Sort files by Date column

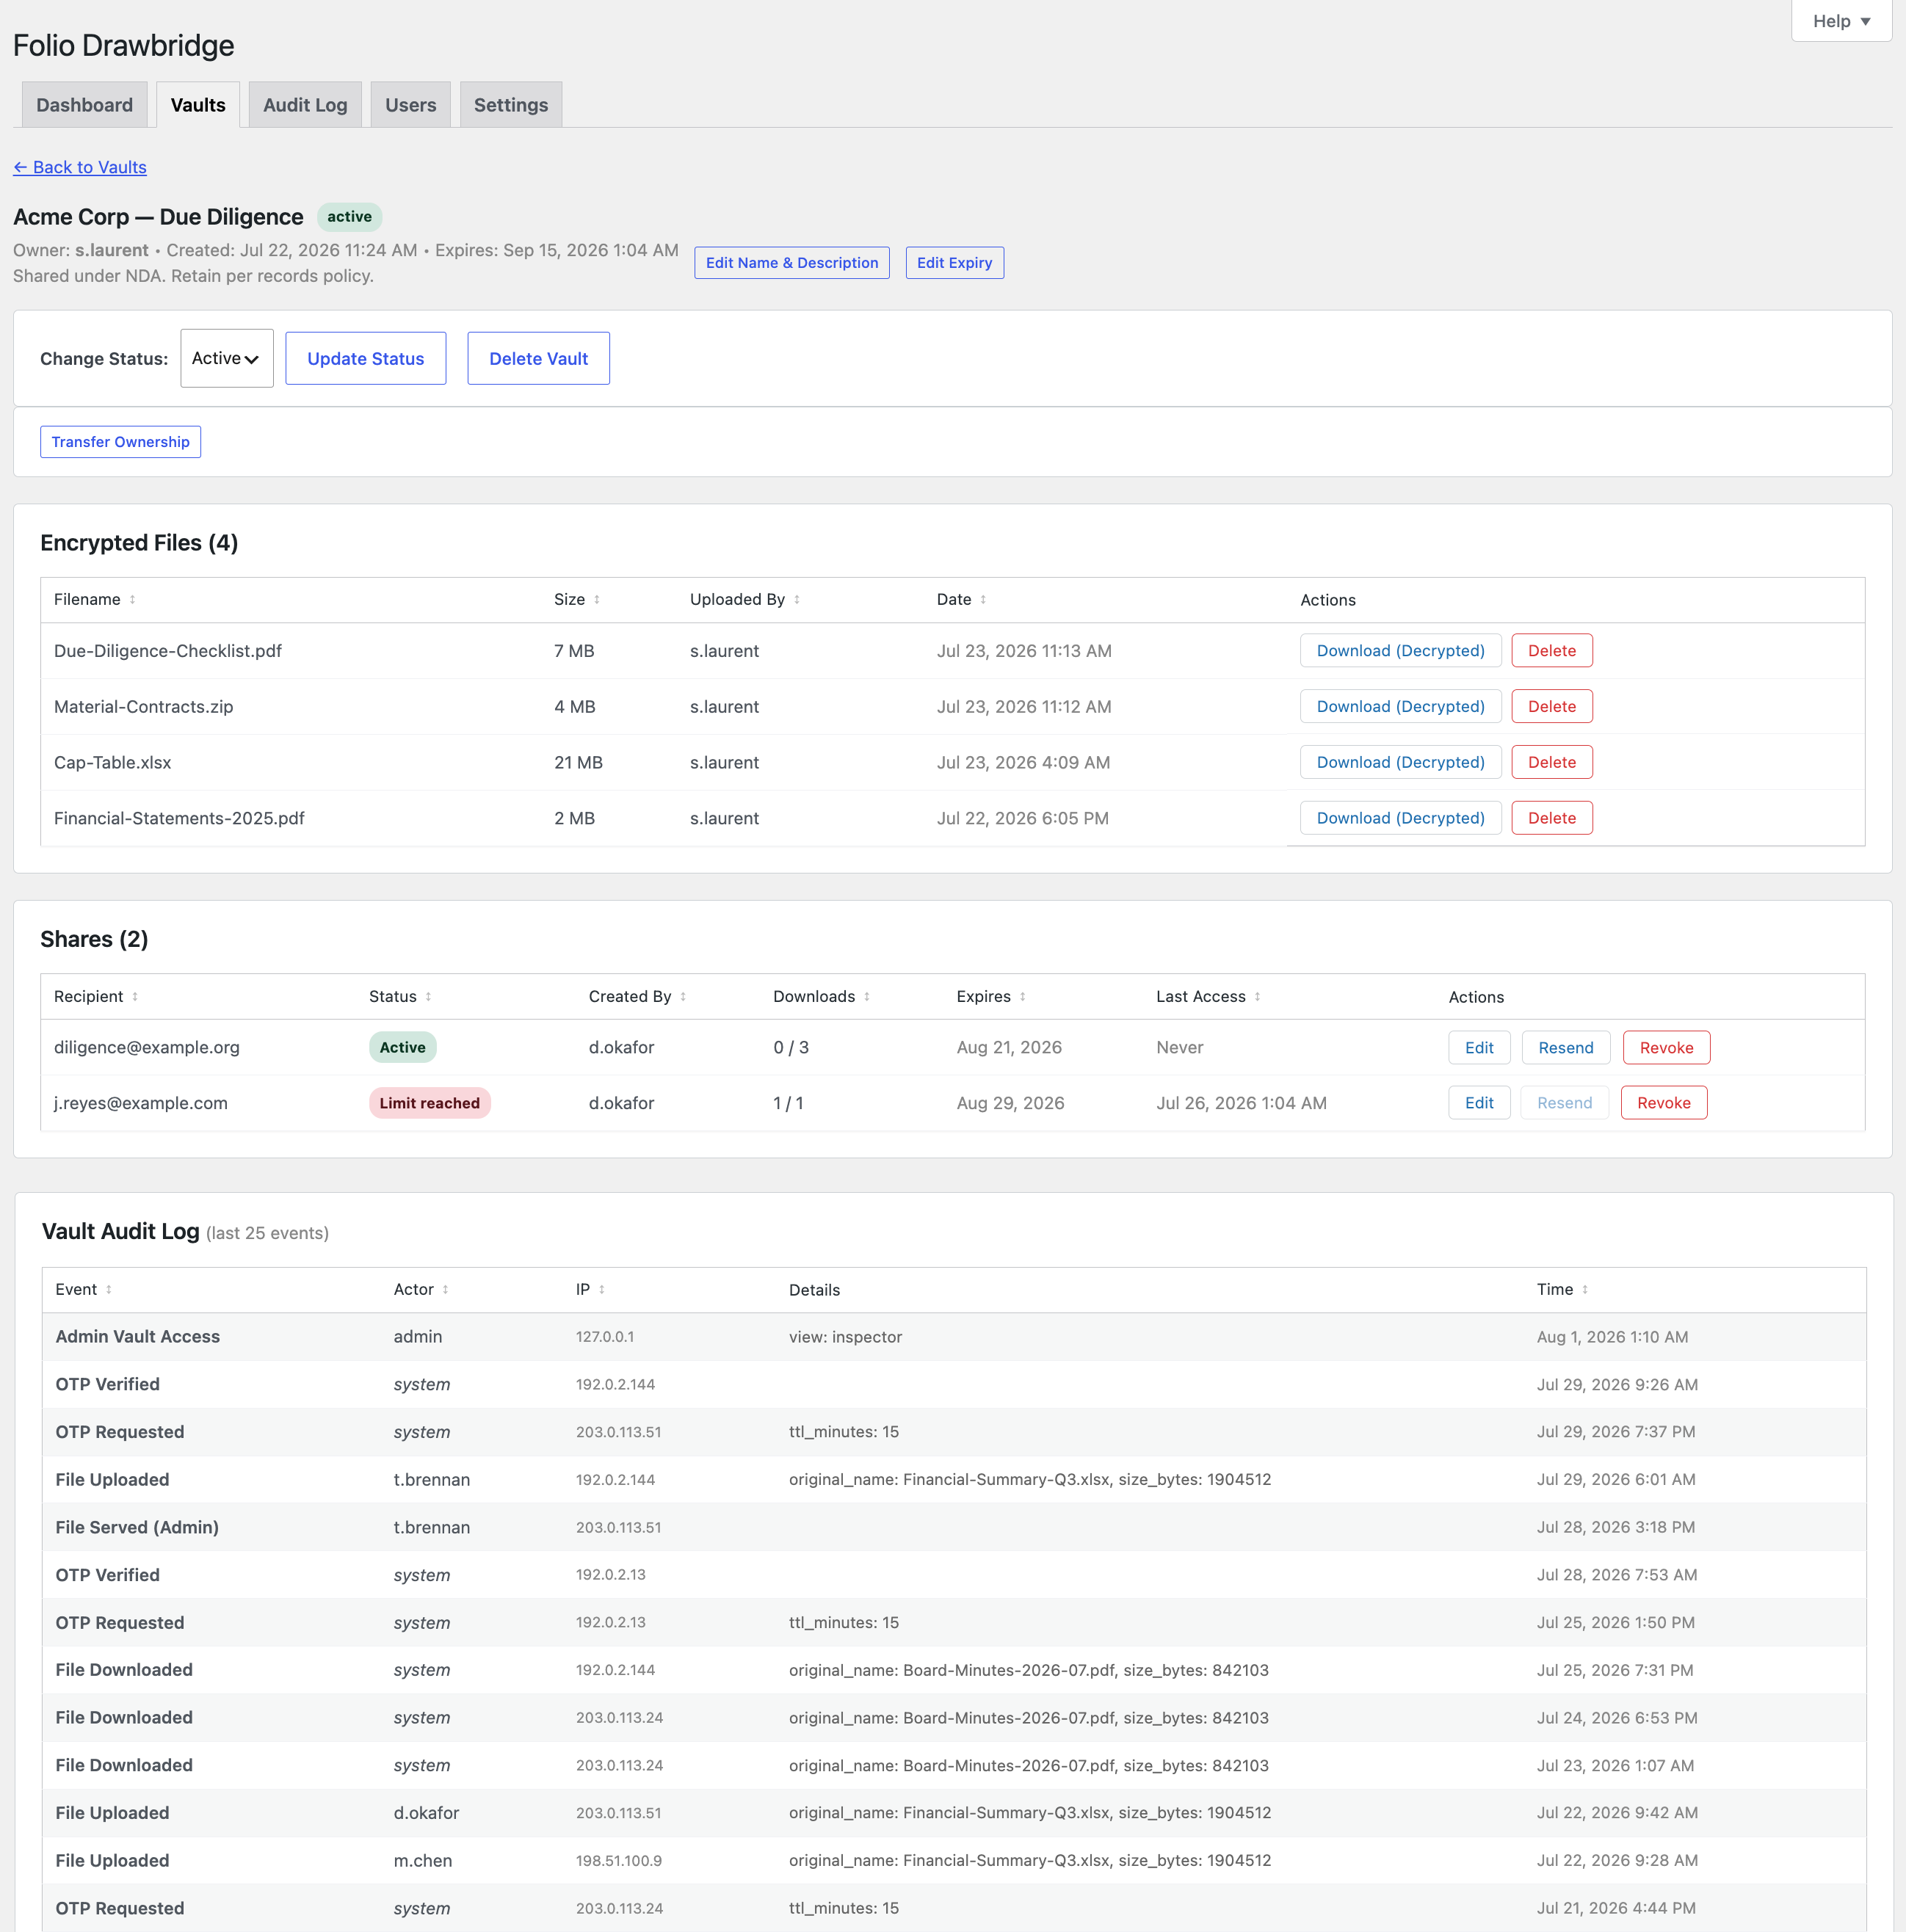[x=962, y=599]
